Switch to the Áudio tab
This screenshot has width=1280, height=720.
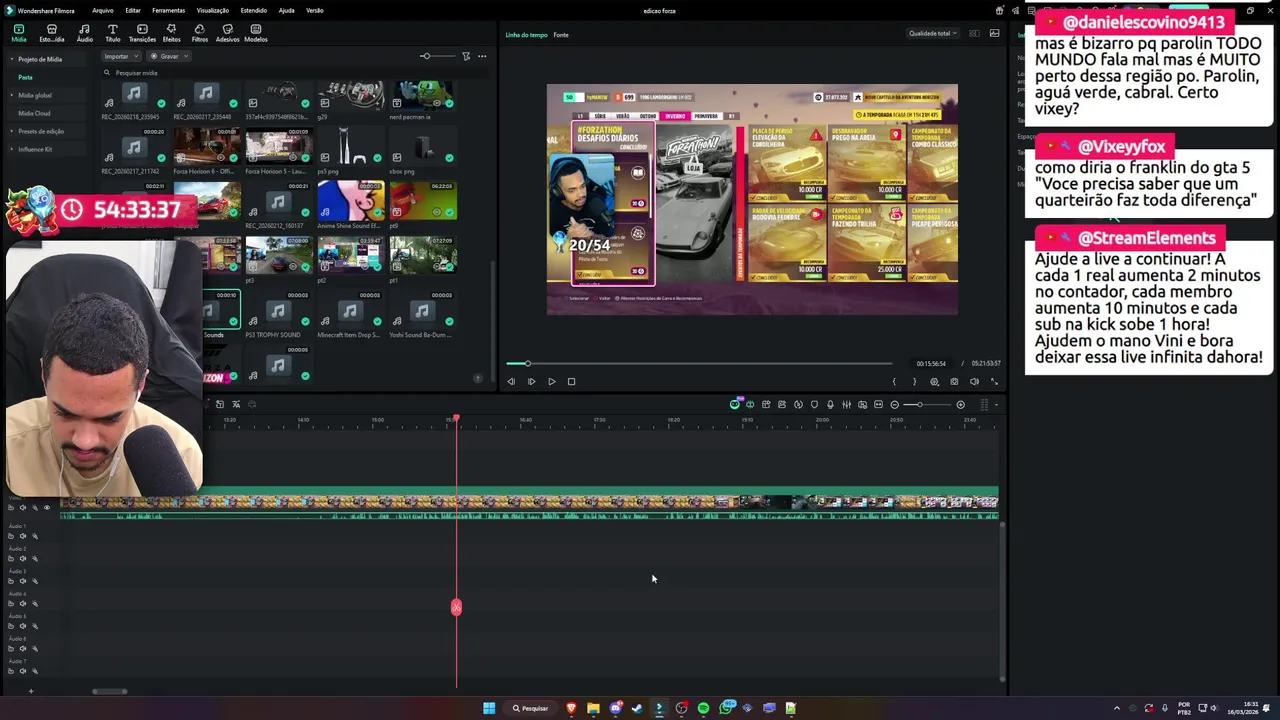coord(85,34)
